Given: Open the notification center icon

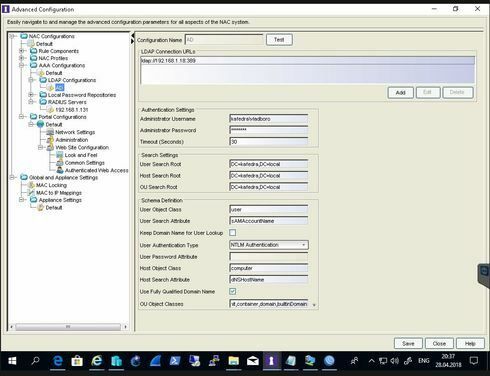Looking at the screenshot, I should (474, 361).
